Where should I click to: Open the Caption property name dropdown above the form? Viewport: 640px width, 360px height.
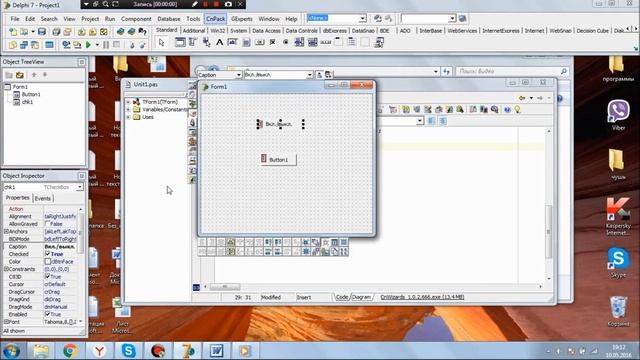click(x=239, y=75)
